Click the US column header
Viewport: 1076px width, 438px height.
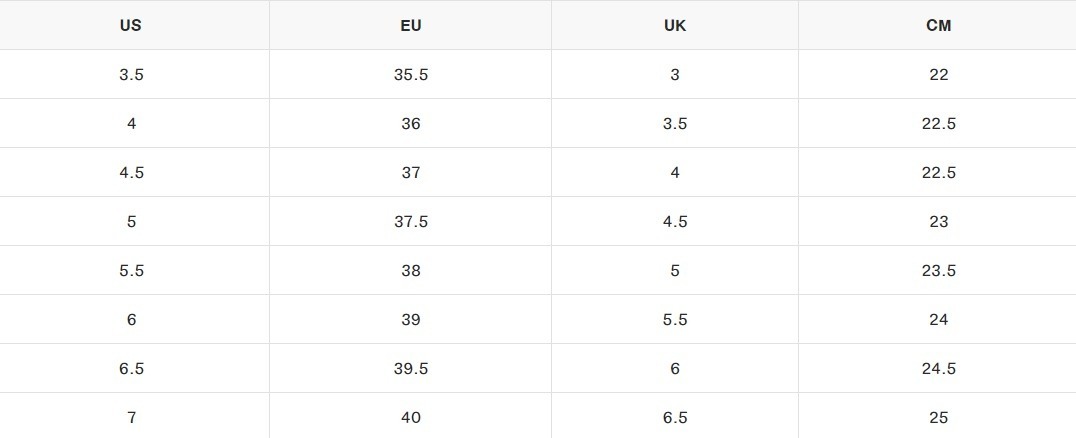point(131,26)
